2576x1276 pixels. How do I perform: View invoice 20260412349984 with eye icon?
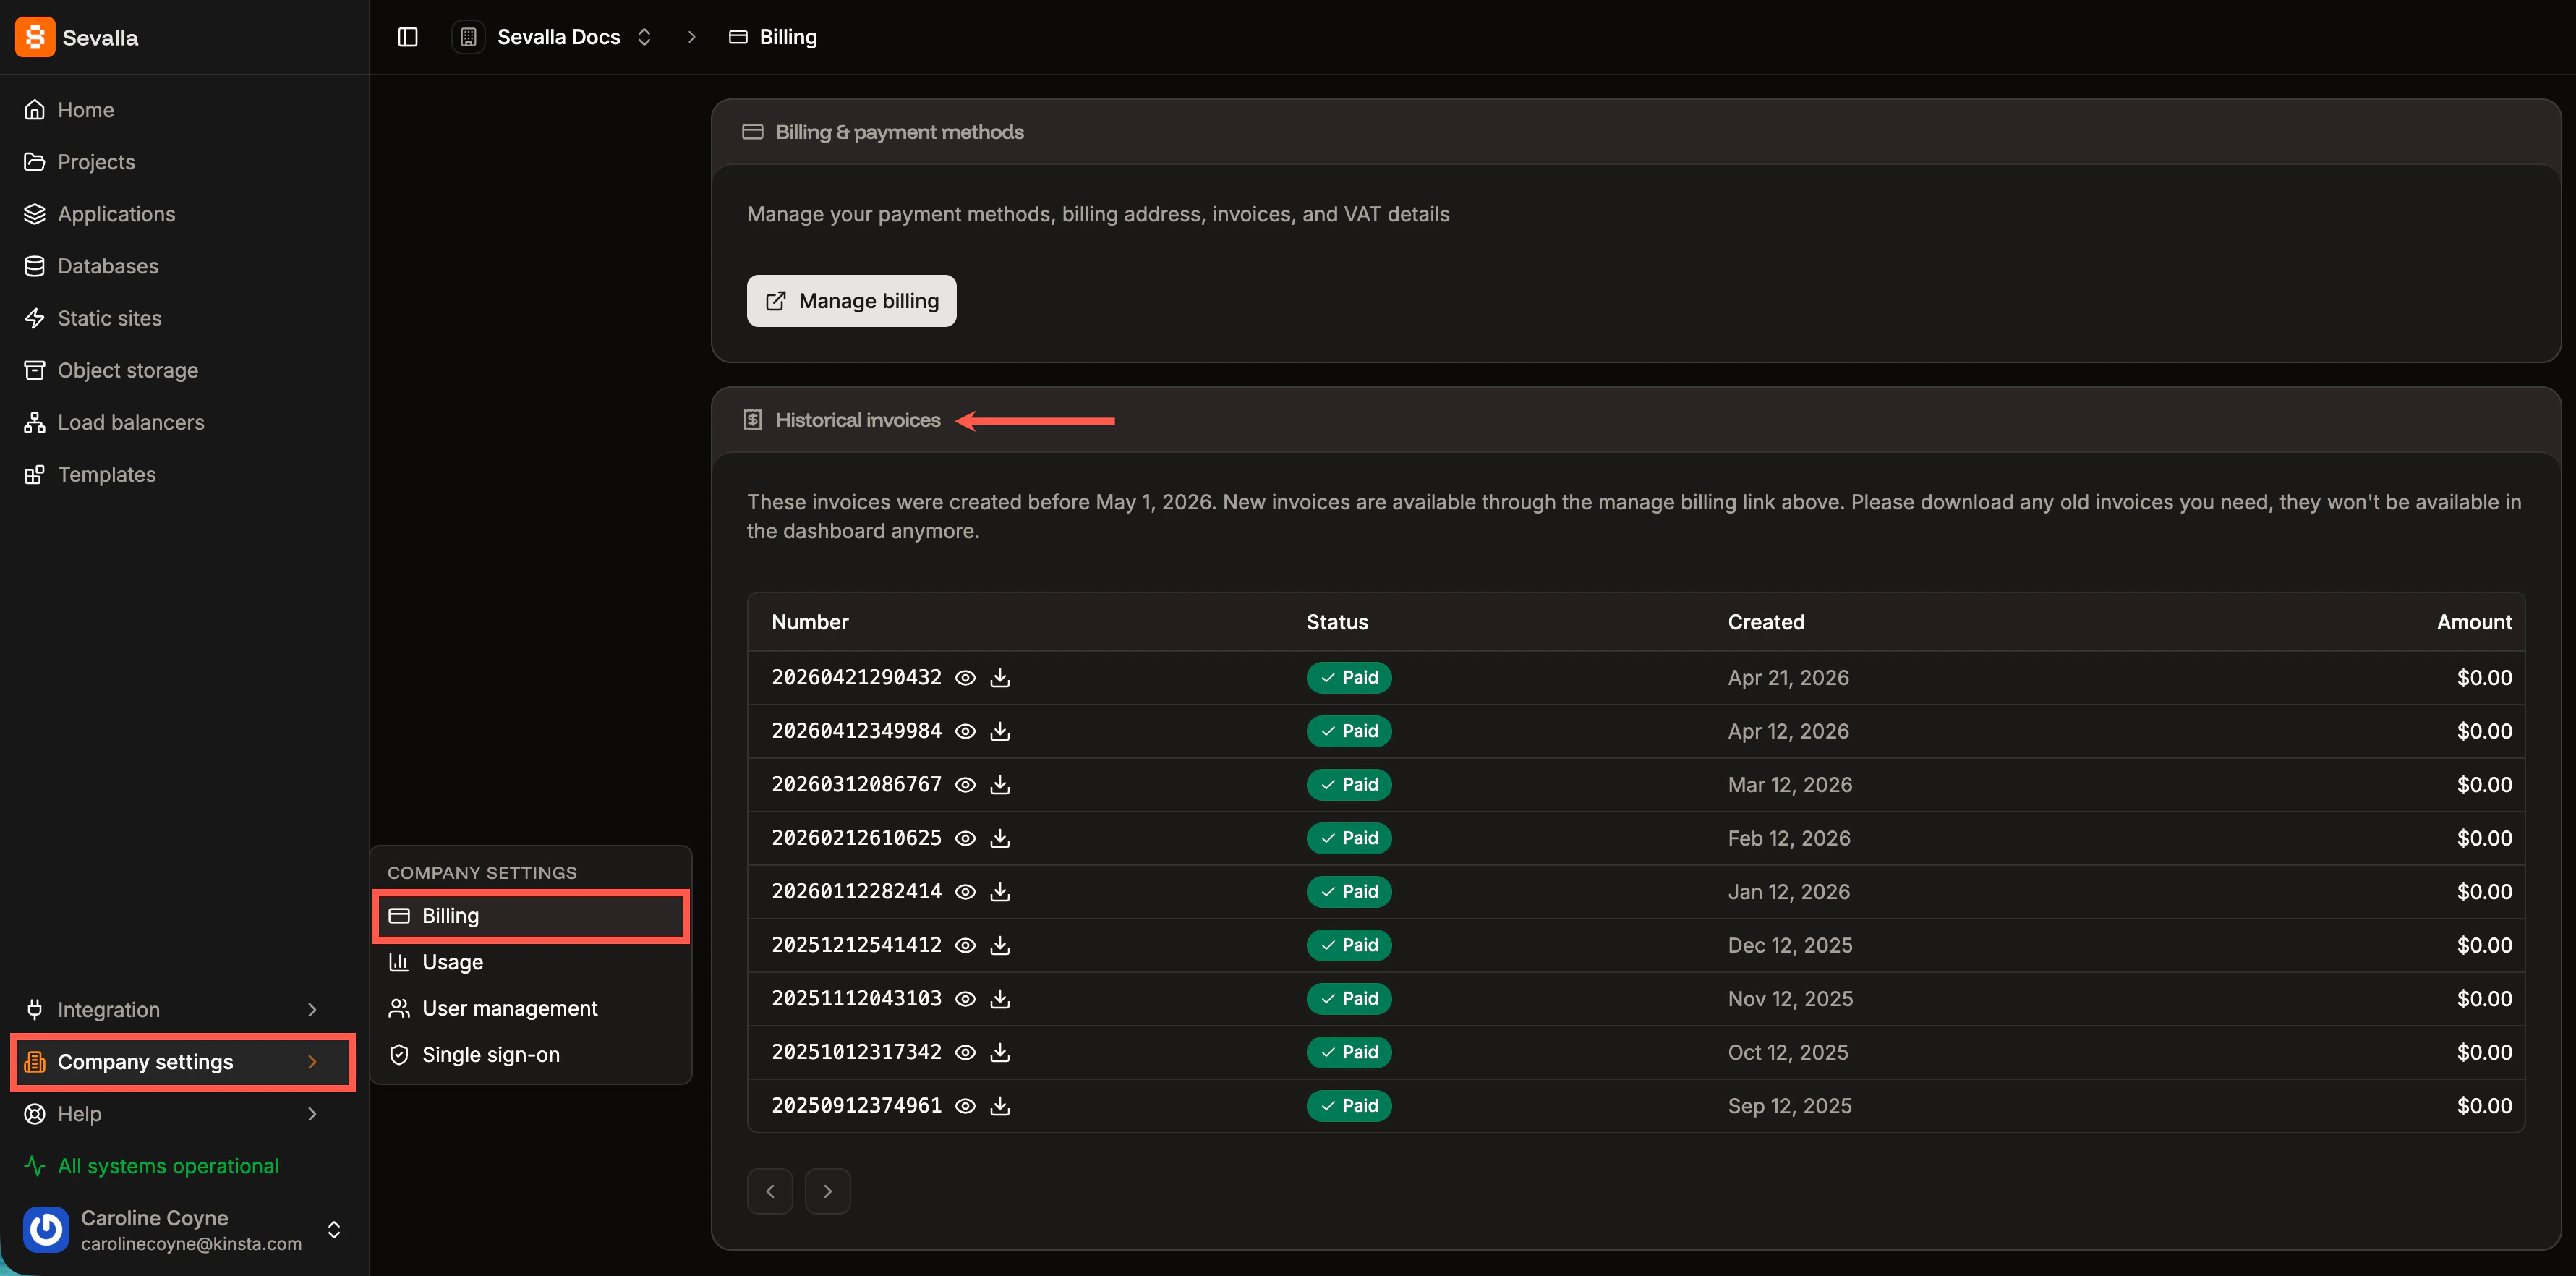pyautogui.click(x=964, y=731)
